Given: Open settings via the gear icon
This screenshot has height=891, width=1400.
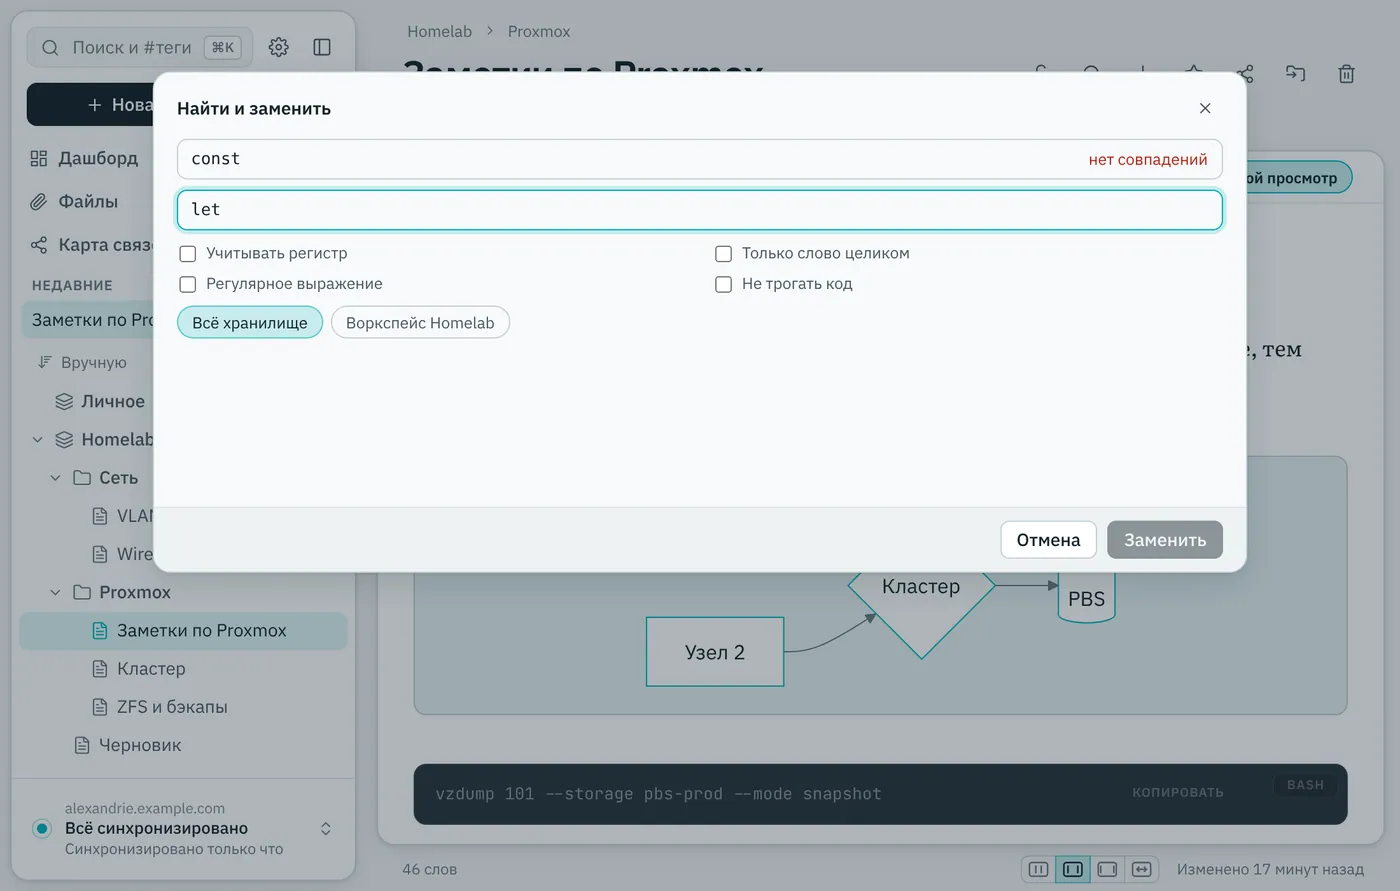Looking at the screenshot, I should pyautogui.click(x=279, y=47).
